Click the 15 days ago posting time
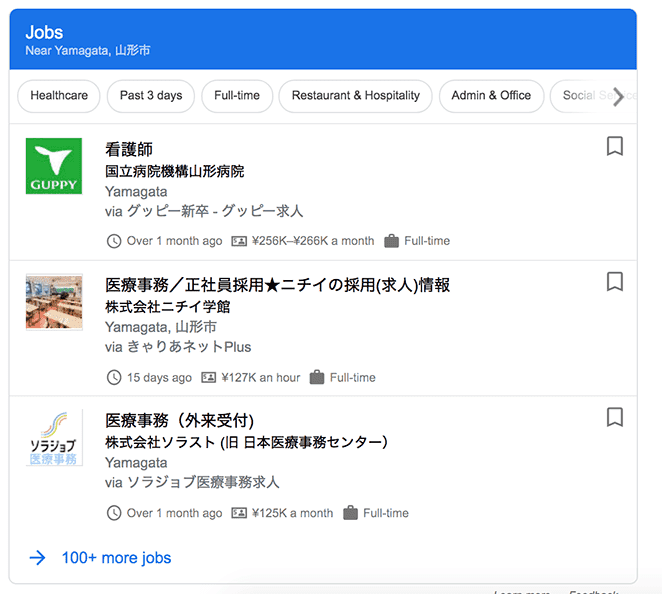Image resolution: width=662 pixels, height=594 pixels. (159, 377)
